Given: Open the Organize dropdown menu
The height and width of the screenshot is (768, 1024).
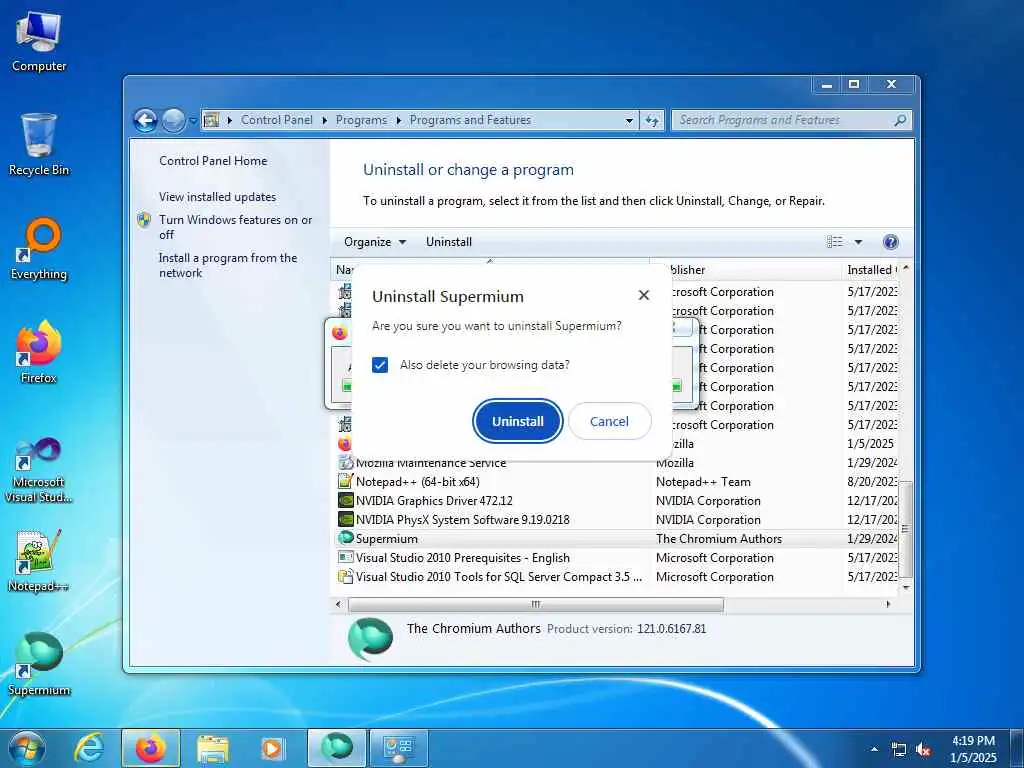Looking at the screenshot, I should 374,242.
